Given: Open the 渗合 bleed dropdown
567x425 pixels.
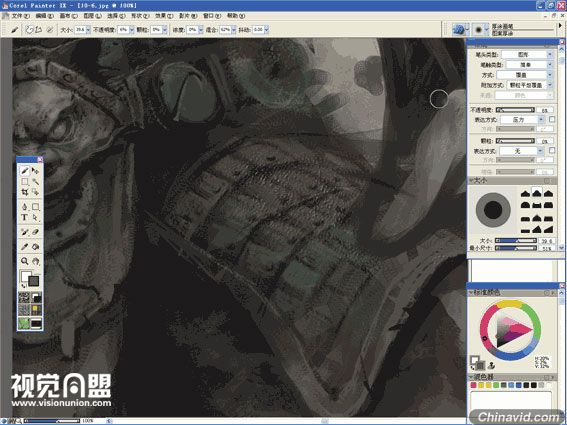Looking at the screenshot, I should [x=234, y=30].
